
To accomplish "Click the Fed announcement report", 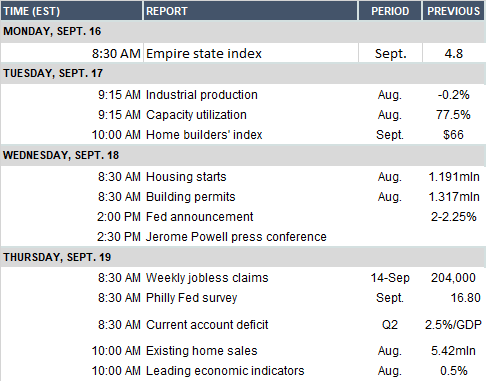I will pos(200,217).
